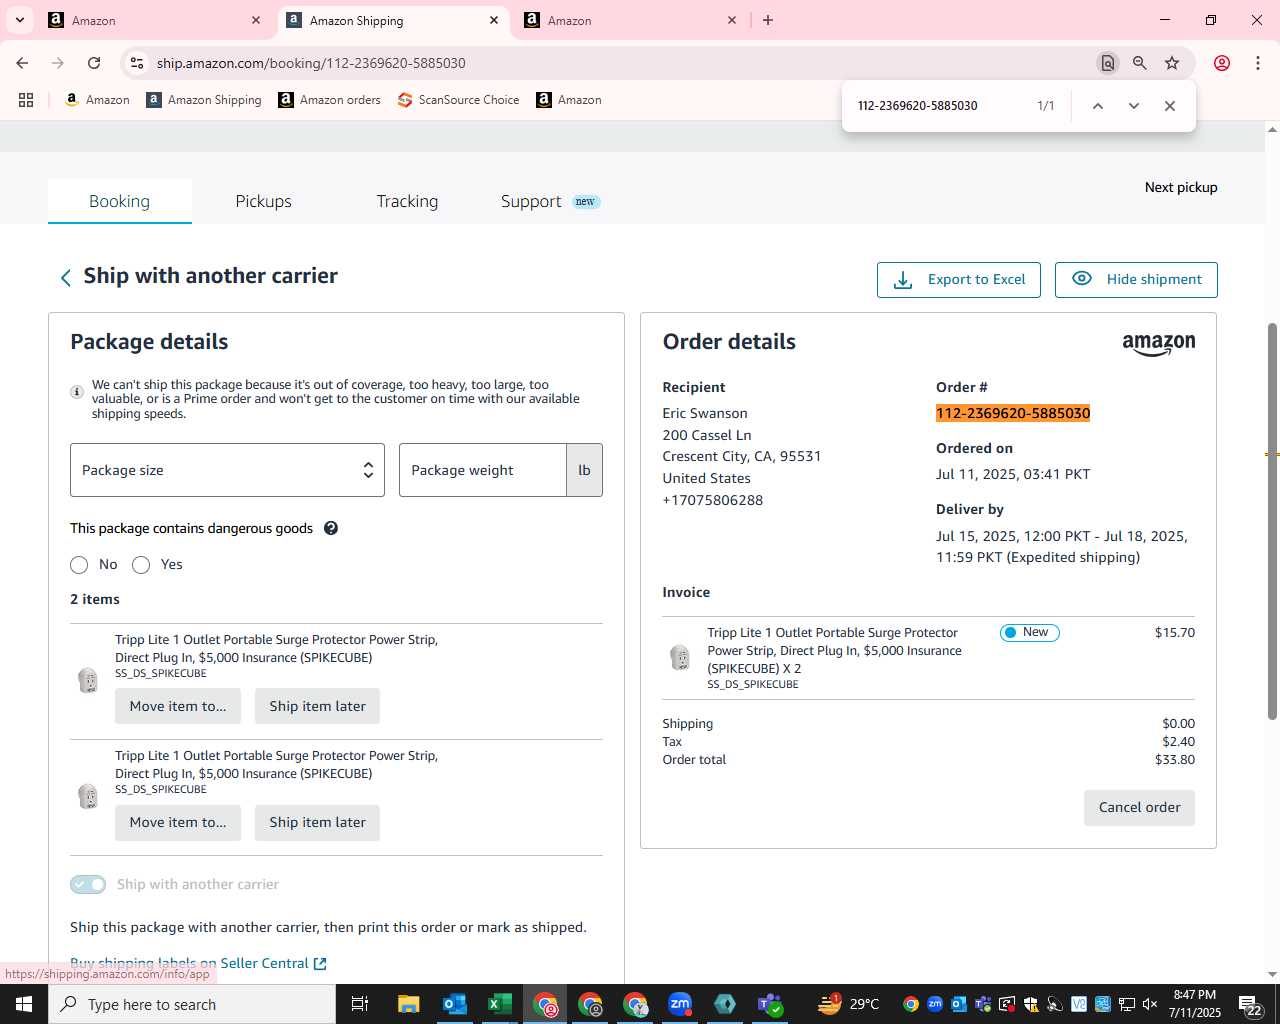Open Amazon Shipping bookmark
Image resolution: width=1280 pixels, height=1024 pixels.
click(204, 100)
